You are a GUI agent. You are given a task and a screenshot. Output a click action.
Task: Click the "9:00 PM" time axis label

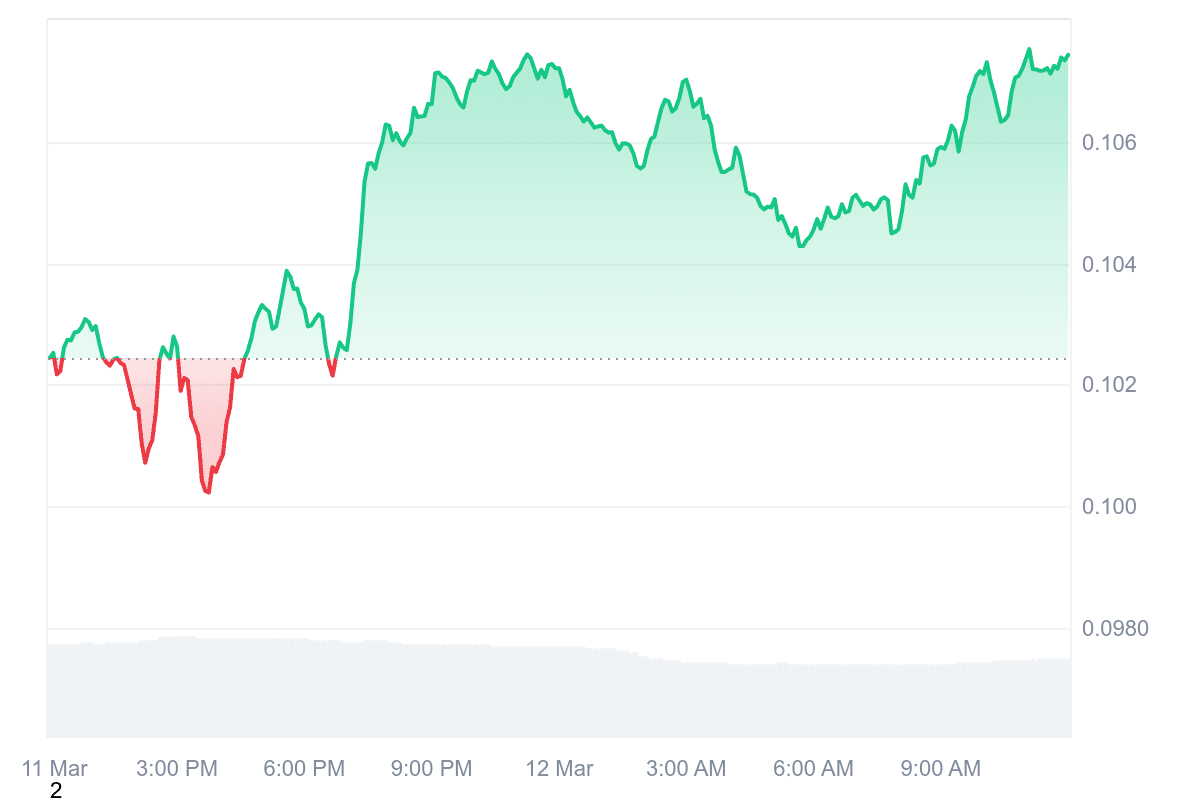click(432, 769)
